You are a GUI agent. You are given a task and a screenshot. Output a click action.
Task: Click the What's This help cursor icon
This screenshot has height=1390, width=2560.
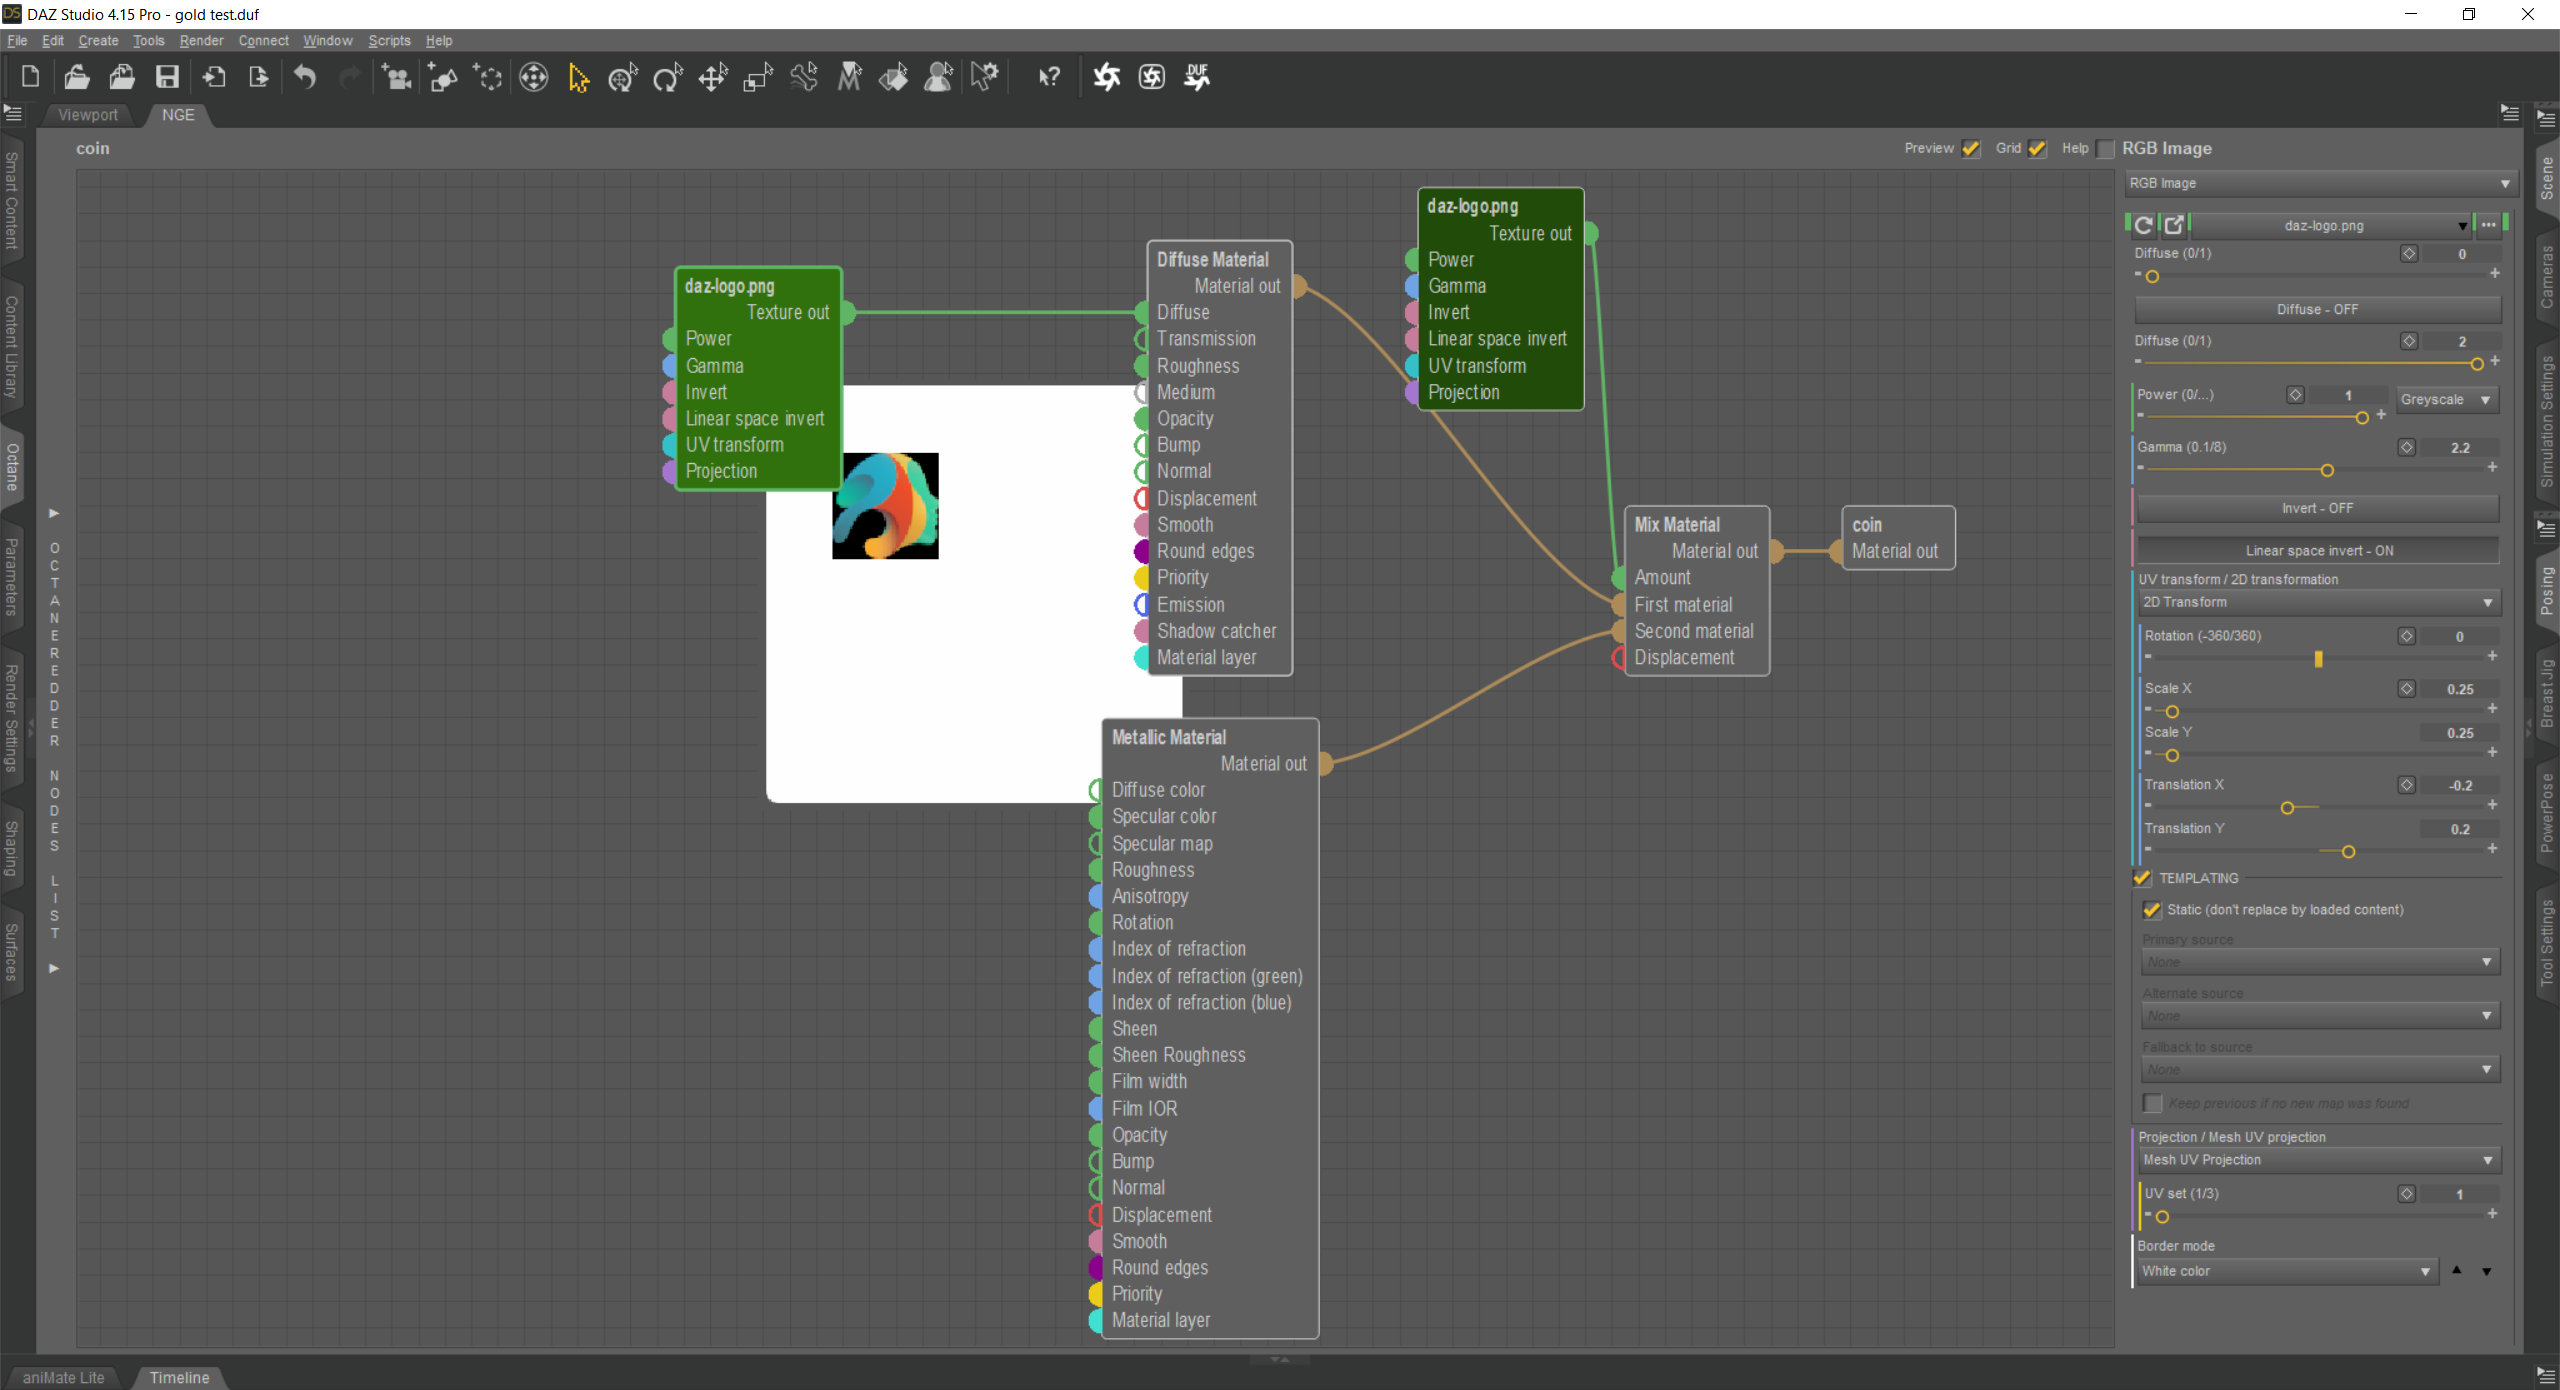pos(1049,77)
